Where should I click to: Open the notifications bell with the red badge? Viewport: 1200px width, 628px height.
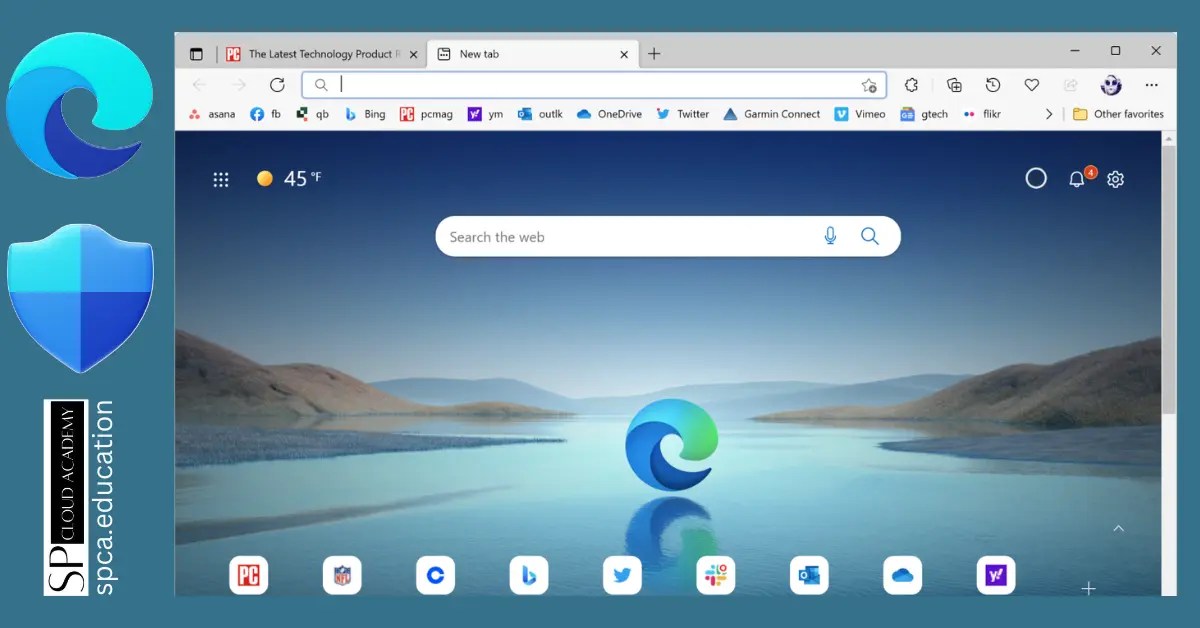pos(1075,179)
